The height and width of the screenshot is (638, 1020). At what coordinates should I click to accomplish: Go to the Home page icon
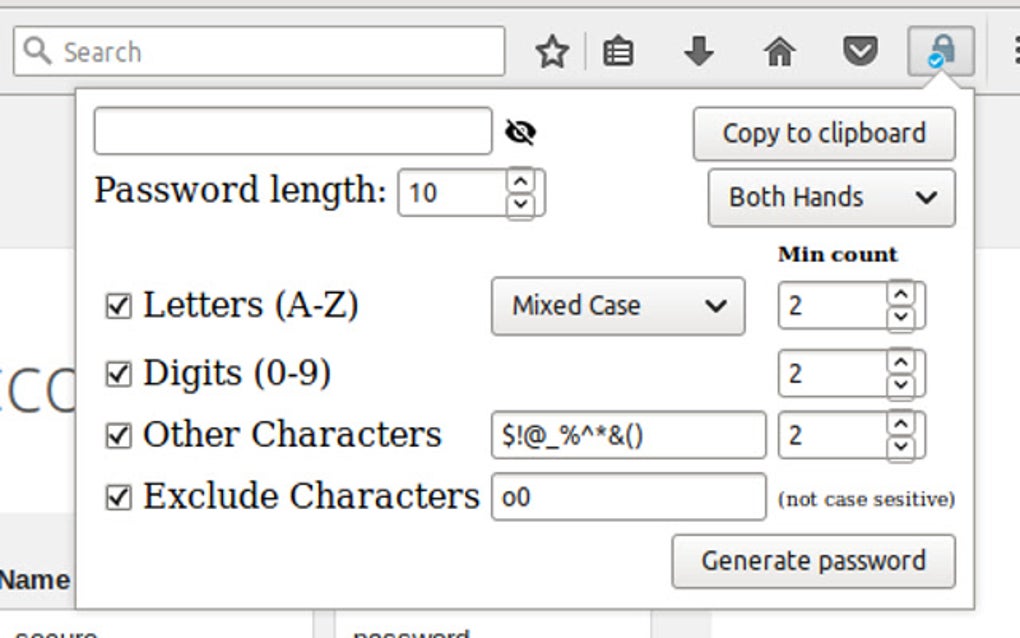pos(779,50)
